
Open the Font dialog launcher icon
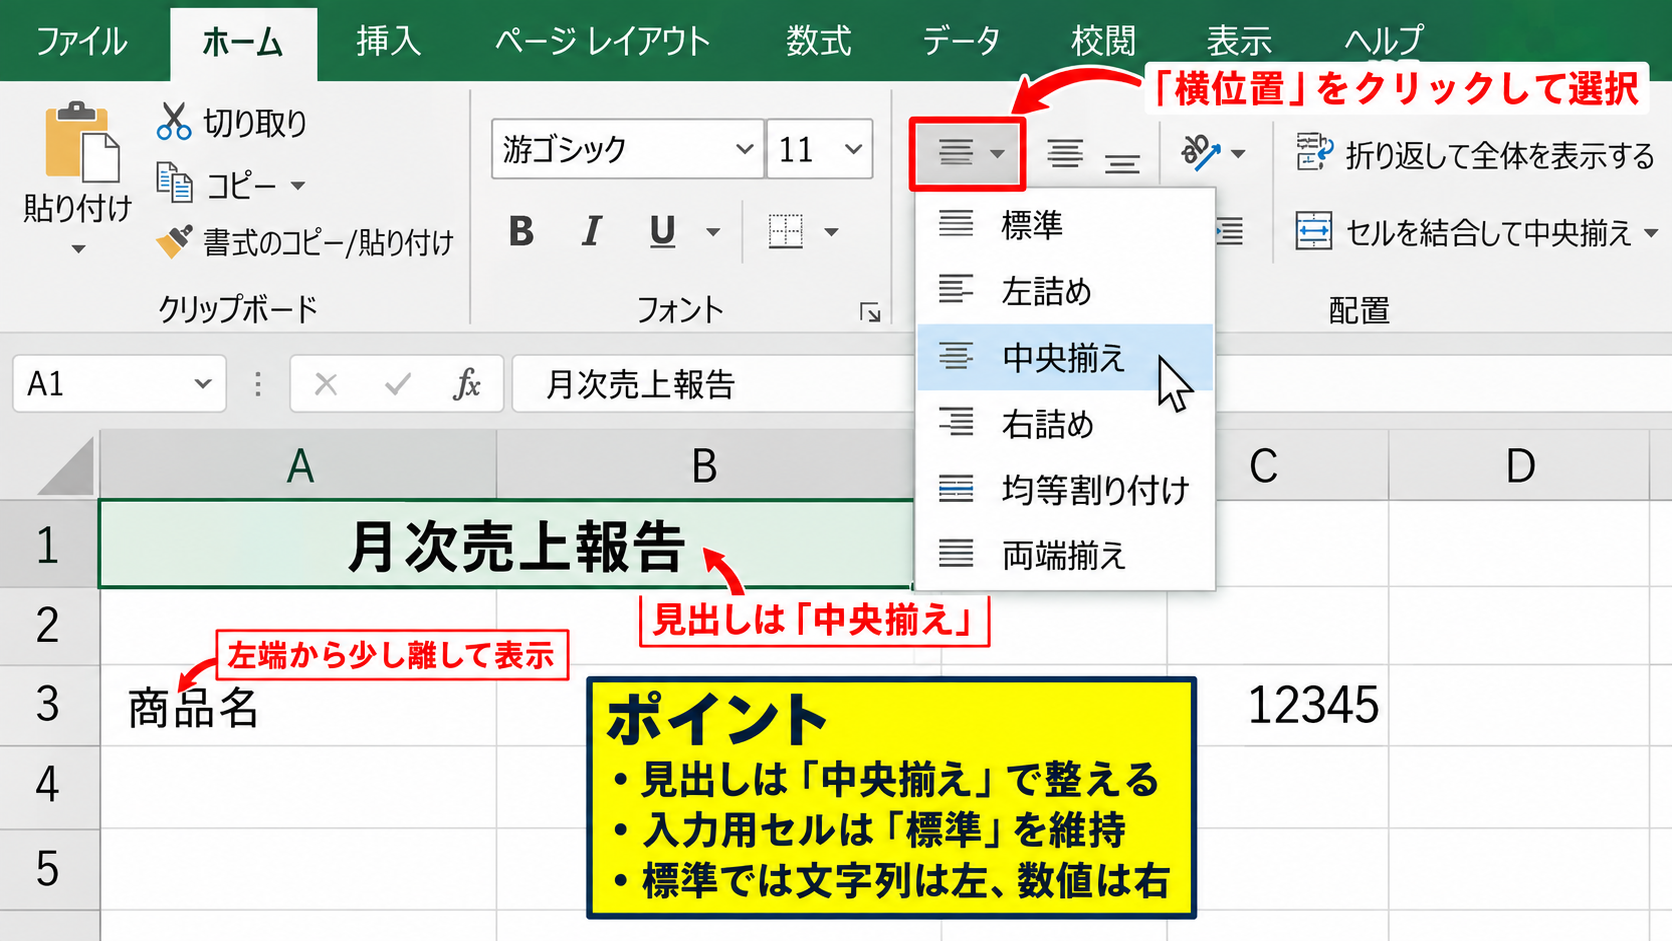870,313
